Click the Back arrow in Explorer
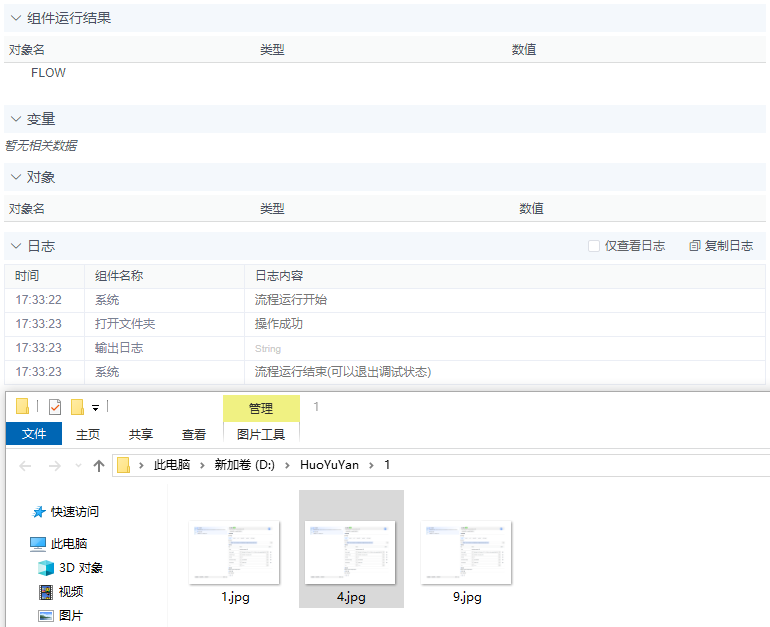The height and width of the screenshot is (627, 770). click(25, 465)
